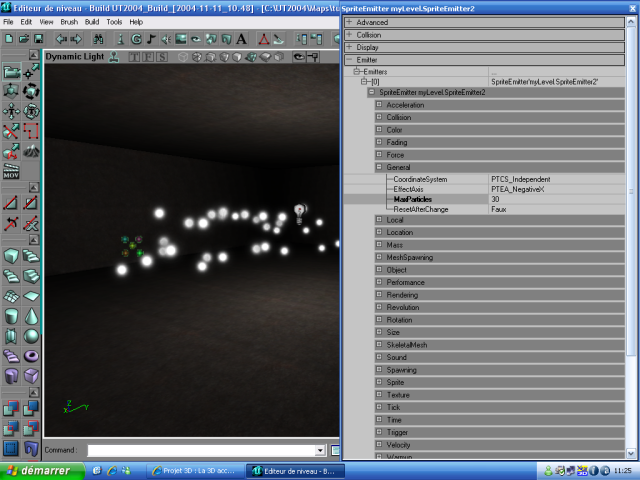Select the Matinee MOV tool
This screenshot has width=640, height=480.
(11, 171)
